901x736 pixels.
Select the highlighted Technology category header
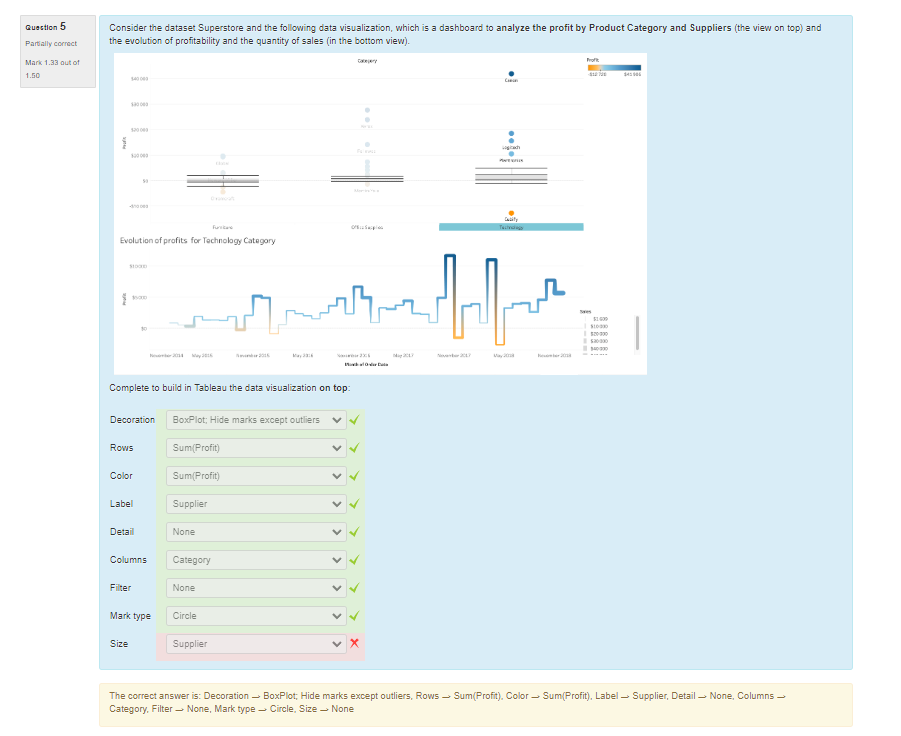point(511,227)
